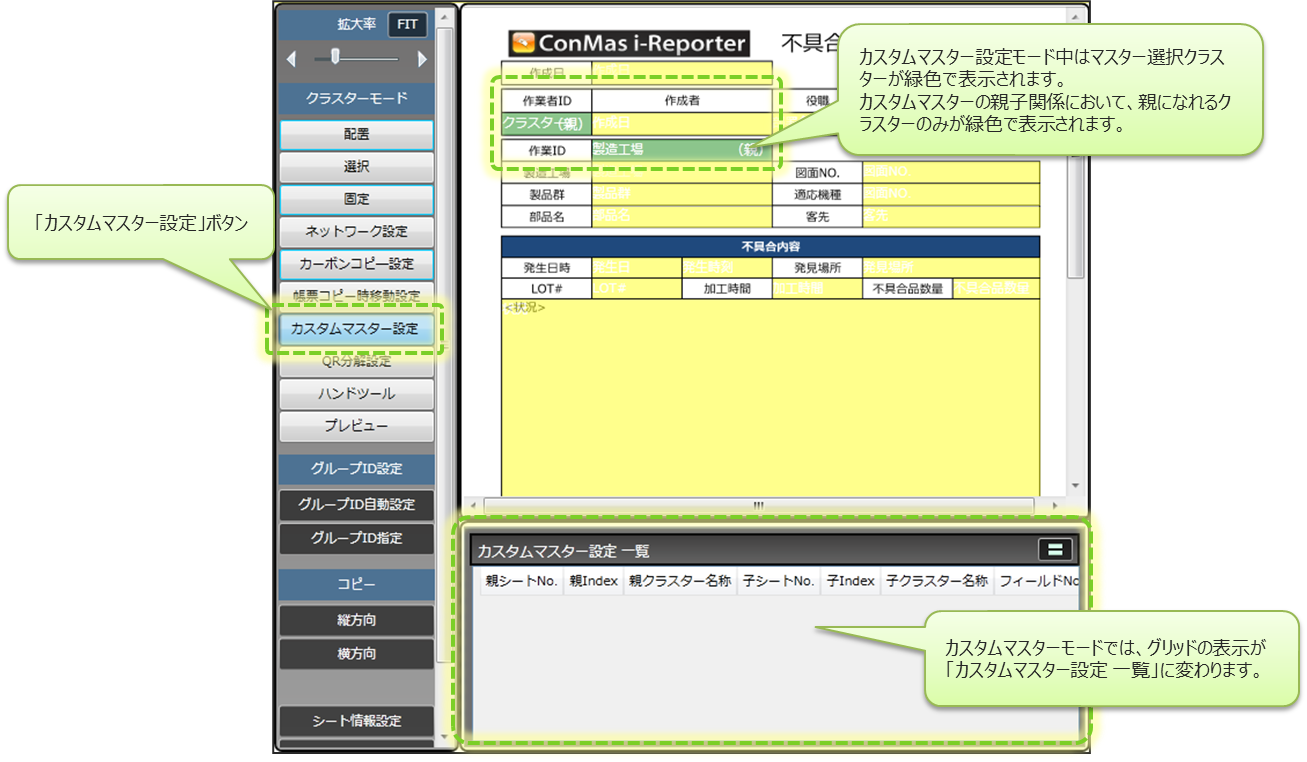The image size is (1307, 762).
Task: Open カーボンコピー設定 mode
Action: [x=356, y=264]
